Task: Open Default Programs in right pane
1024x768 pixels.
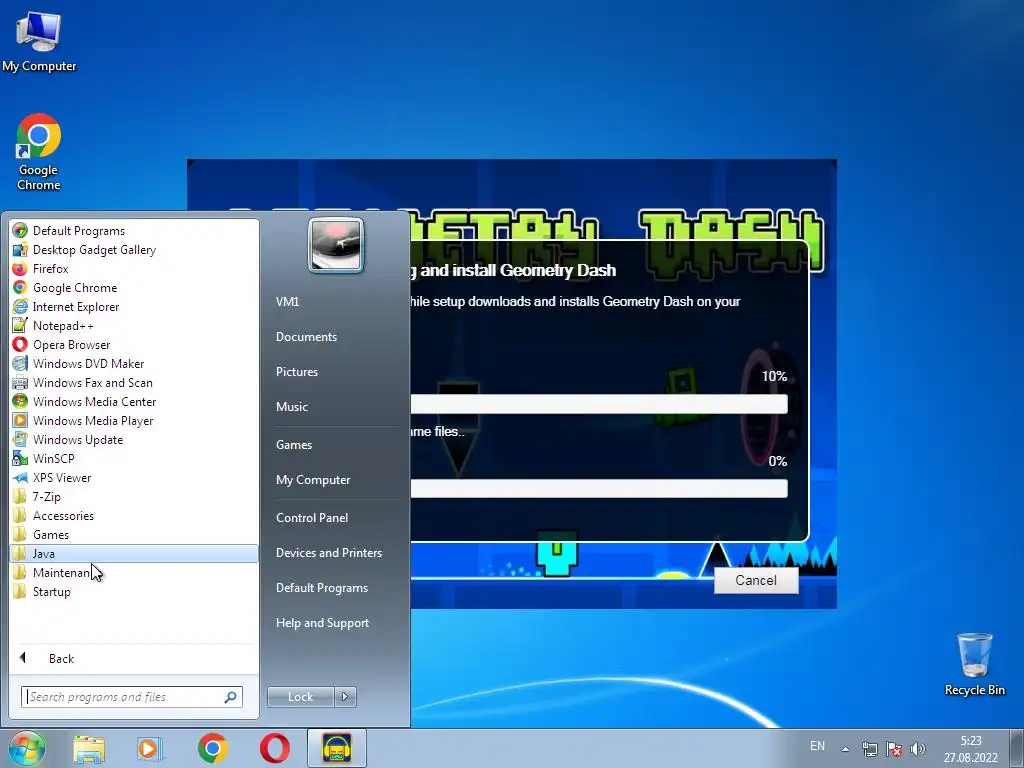Action: 321,588
